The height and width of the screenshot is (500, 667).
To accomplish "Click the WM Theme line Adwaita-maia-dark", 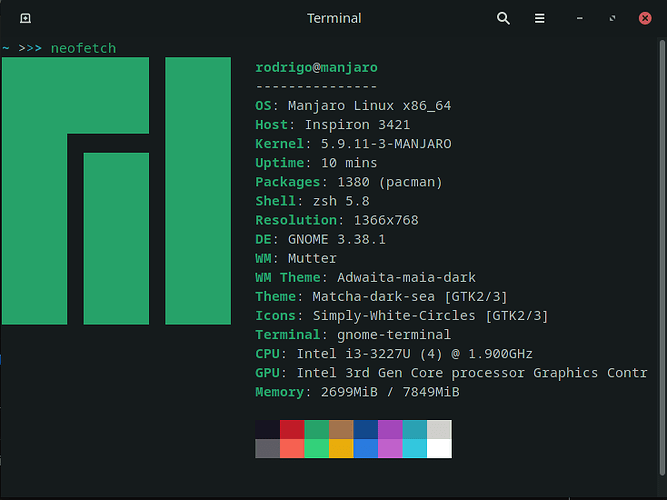I will (365, 277).
